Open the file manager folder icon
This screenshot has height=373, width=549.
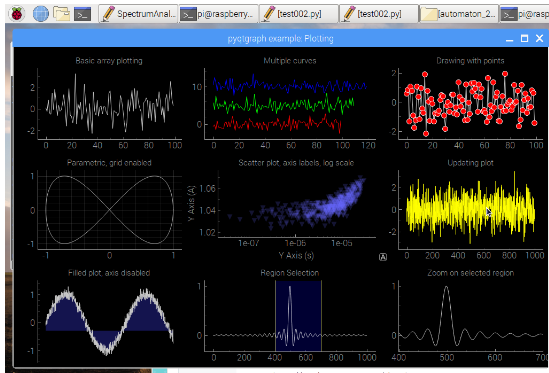point(61,14)
